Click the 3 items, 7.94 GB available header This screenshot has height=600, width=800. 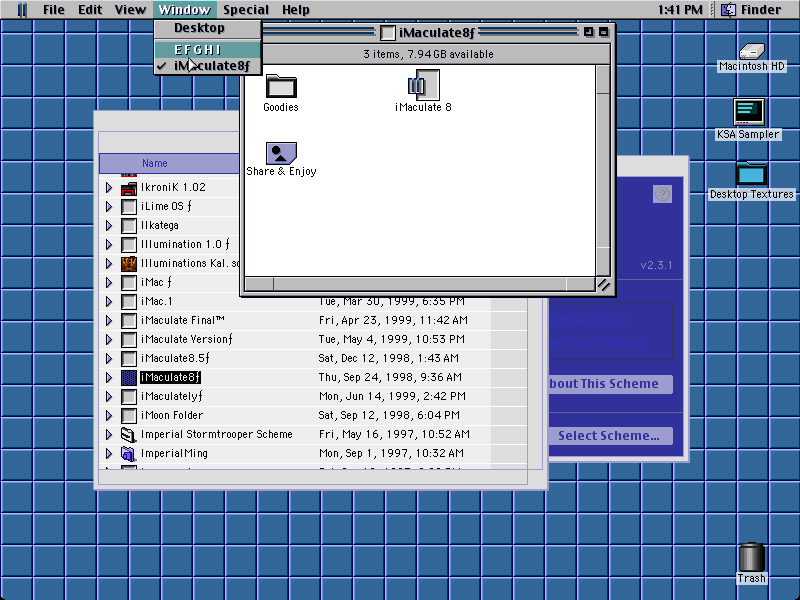[x=428, y=54]
